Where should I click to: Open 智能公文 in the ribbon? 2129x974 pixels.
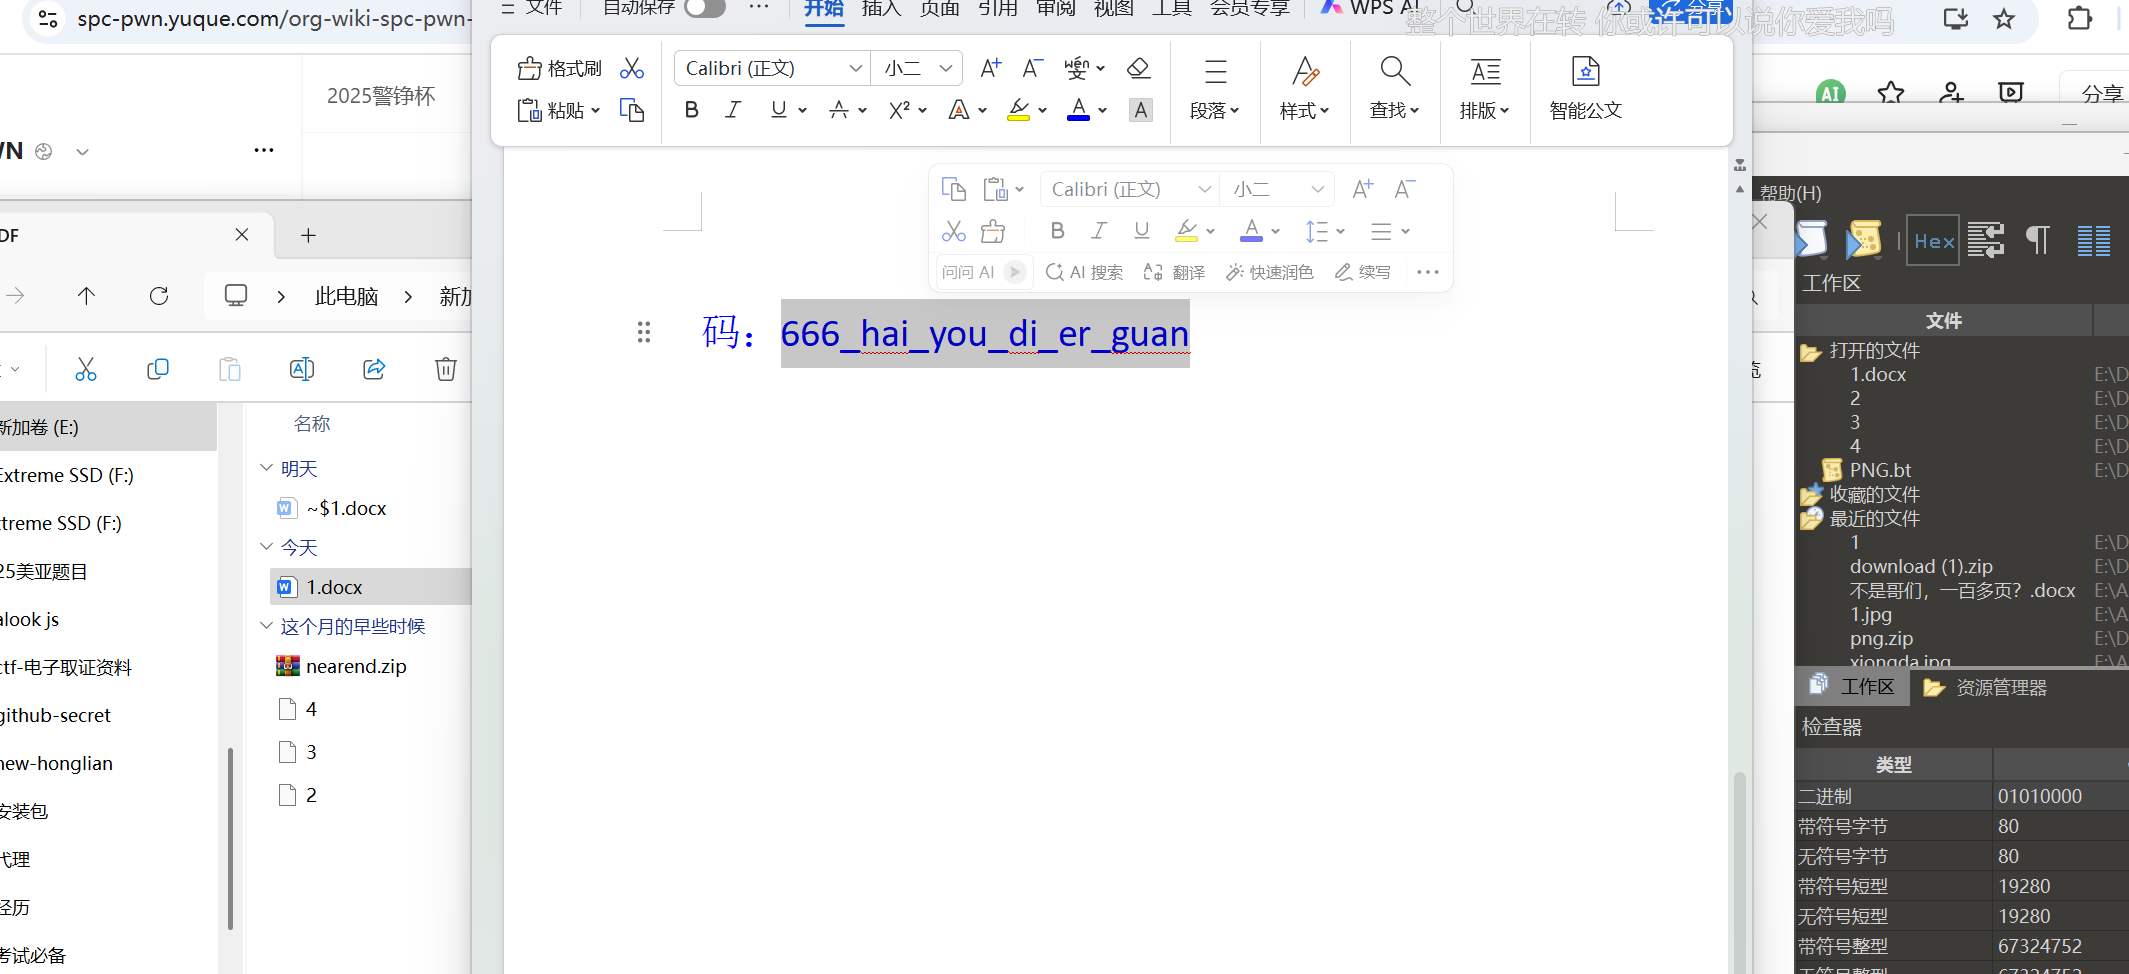click(1585, 88)
